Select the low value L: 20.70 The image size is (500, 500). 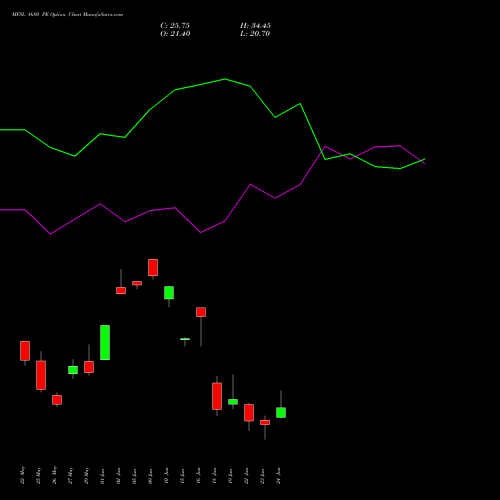click(255, 34)
